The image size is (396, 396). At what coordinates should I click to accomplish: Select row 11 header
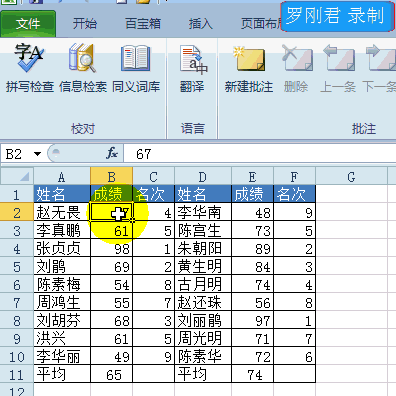tap(17, 374)
